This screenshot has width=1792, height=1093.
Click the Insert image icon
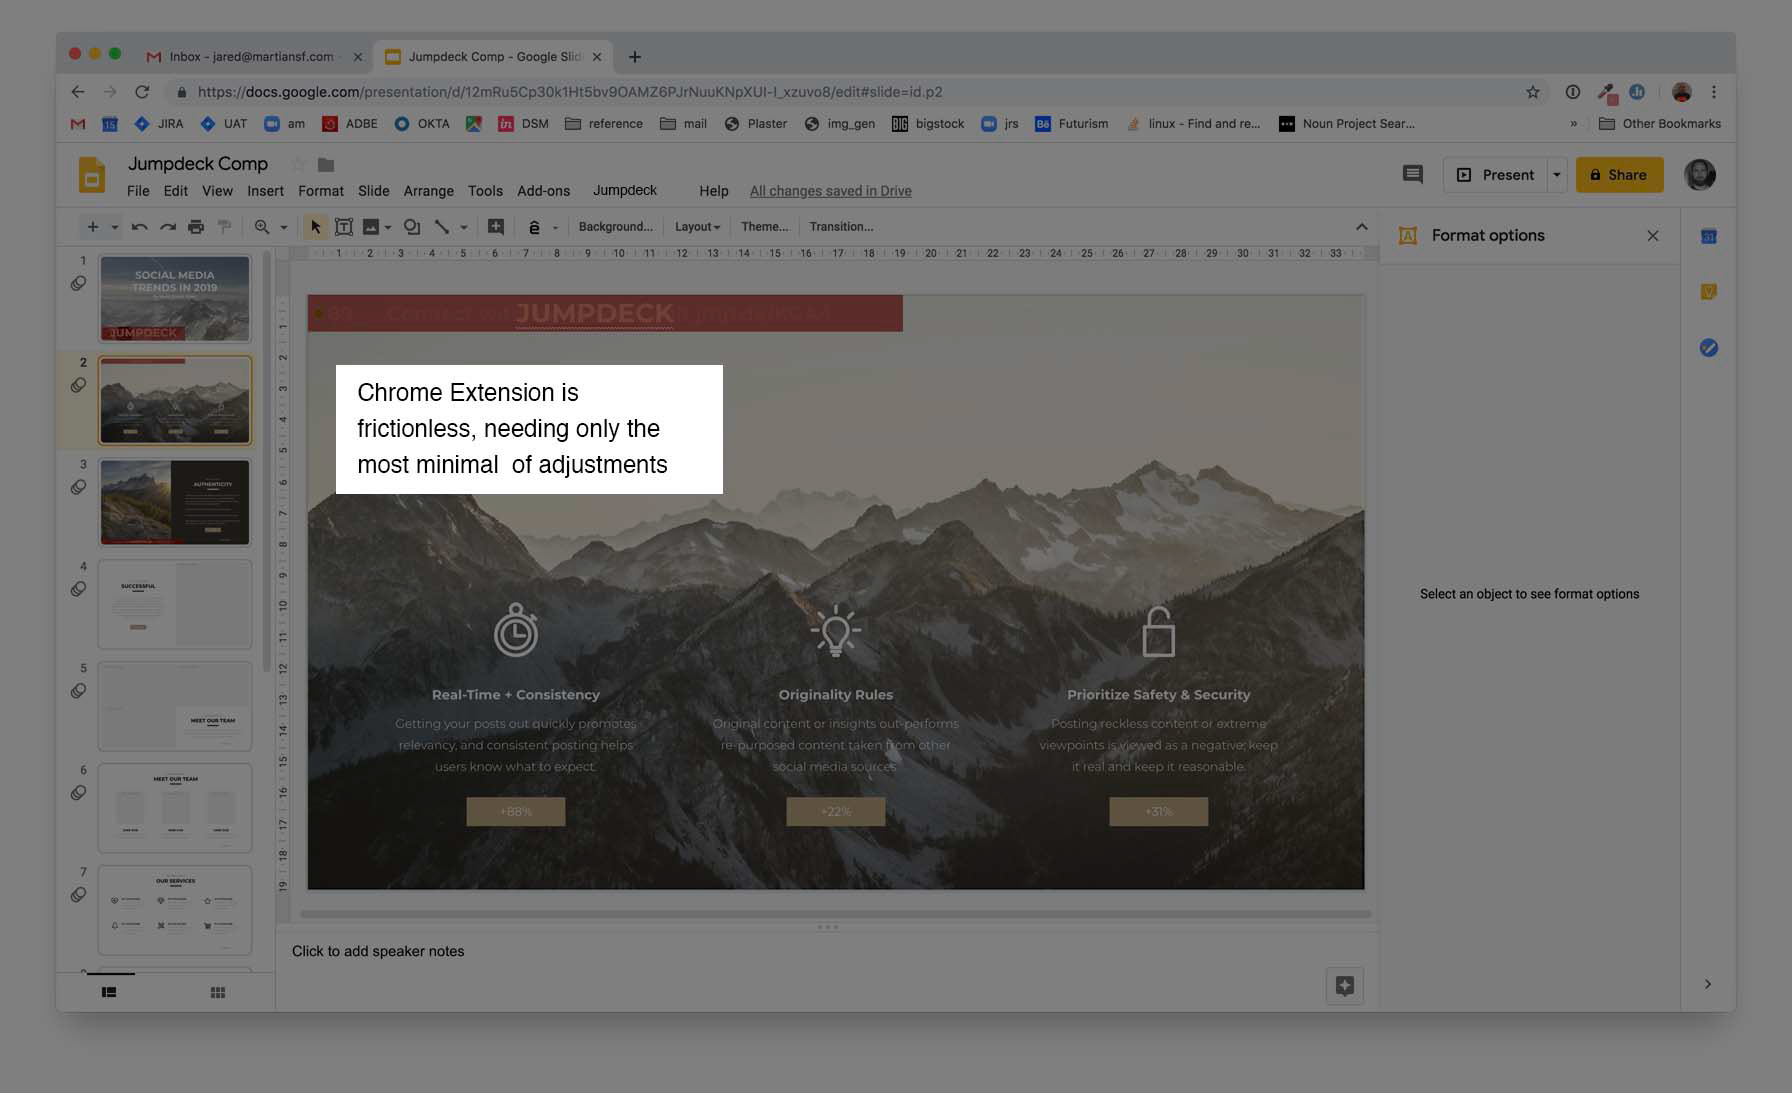(x=371, y=227)
